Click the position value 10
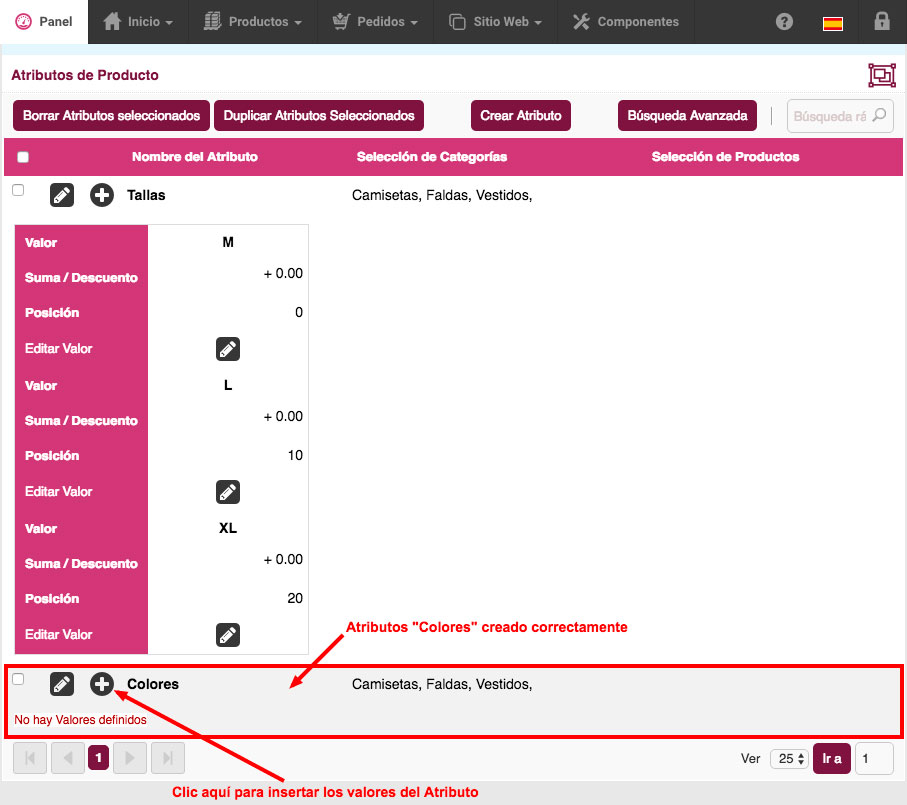 click(295, 456)
